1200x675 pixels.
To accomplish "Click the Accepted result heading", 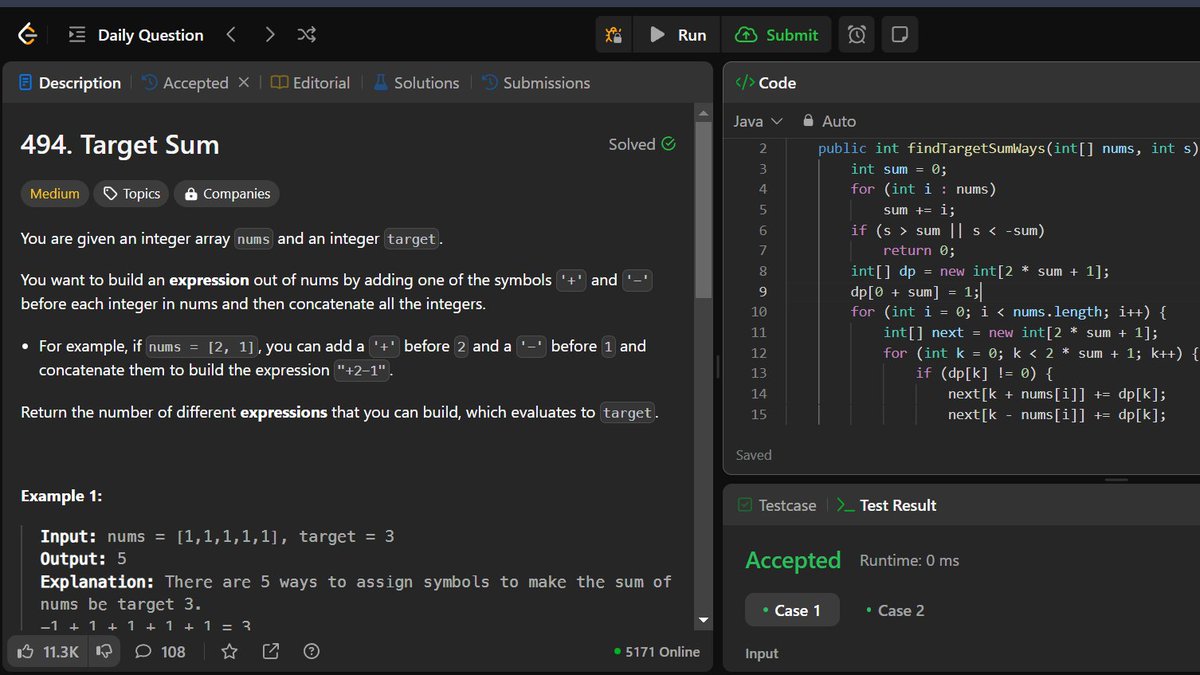I will point(793,561).
